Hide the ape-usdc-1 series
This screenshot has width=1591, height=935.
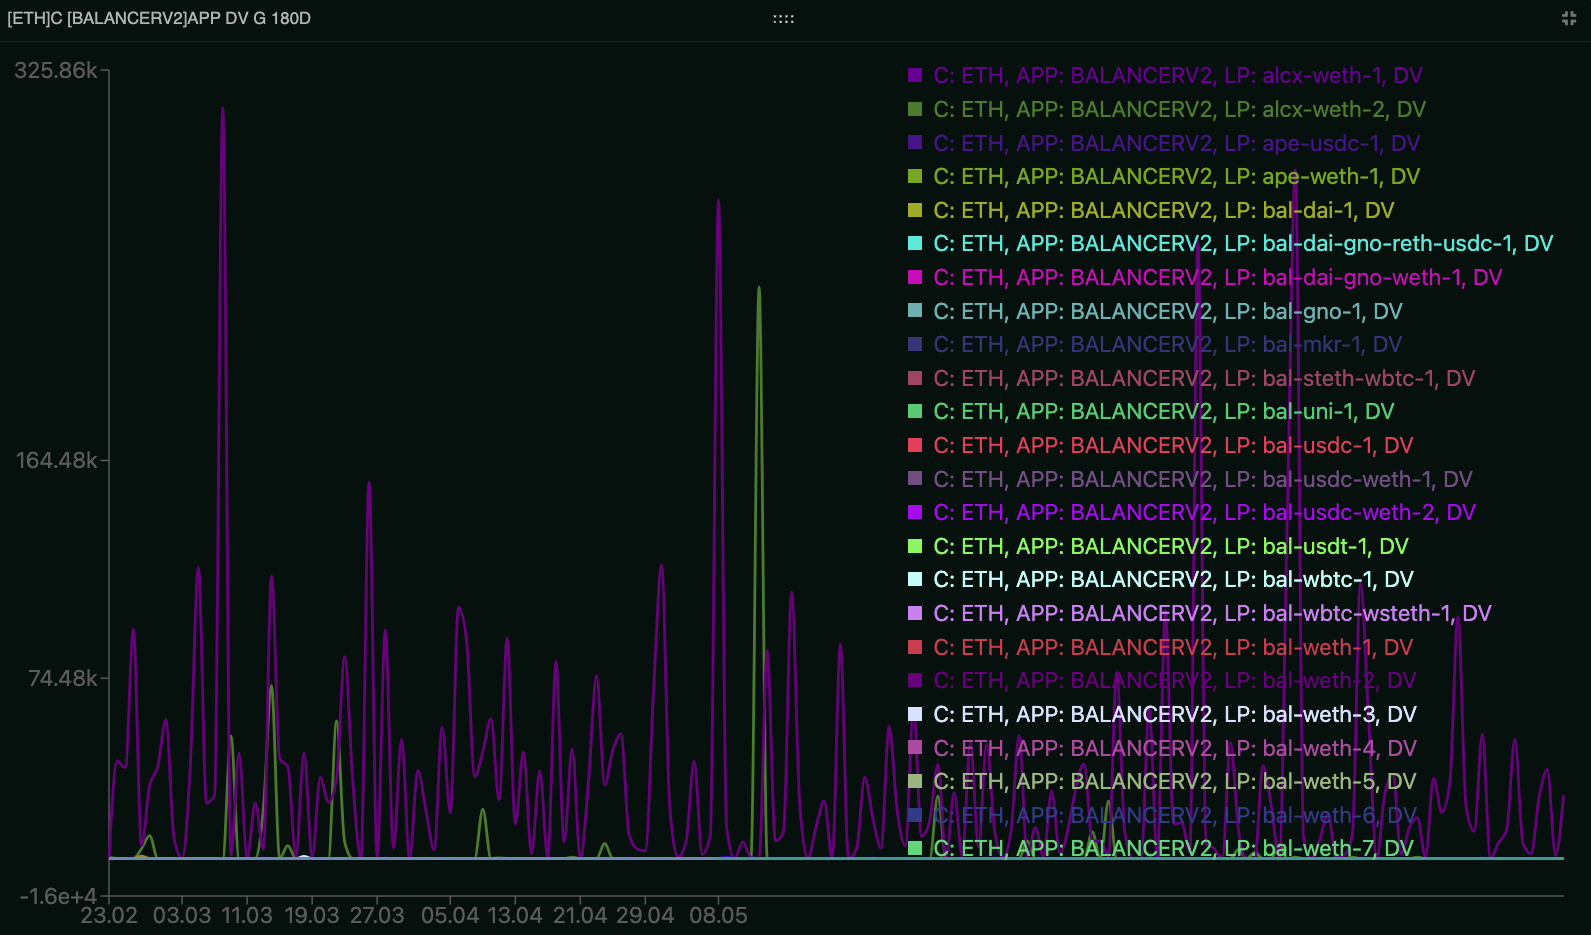click(1176, 143)
